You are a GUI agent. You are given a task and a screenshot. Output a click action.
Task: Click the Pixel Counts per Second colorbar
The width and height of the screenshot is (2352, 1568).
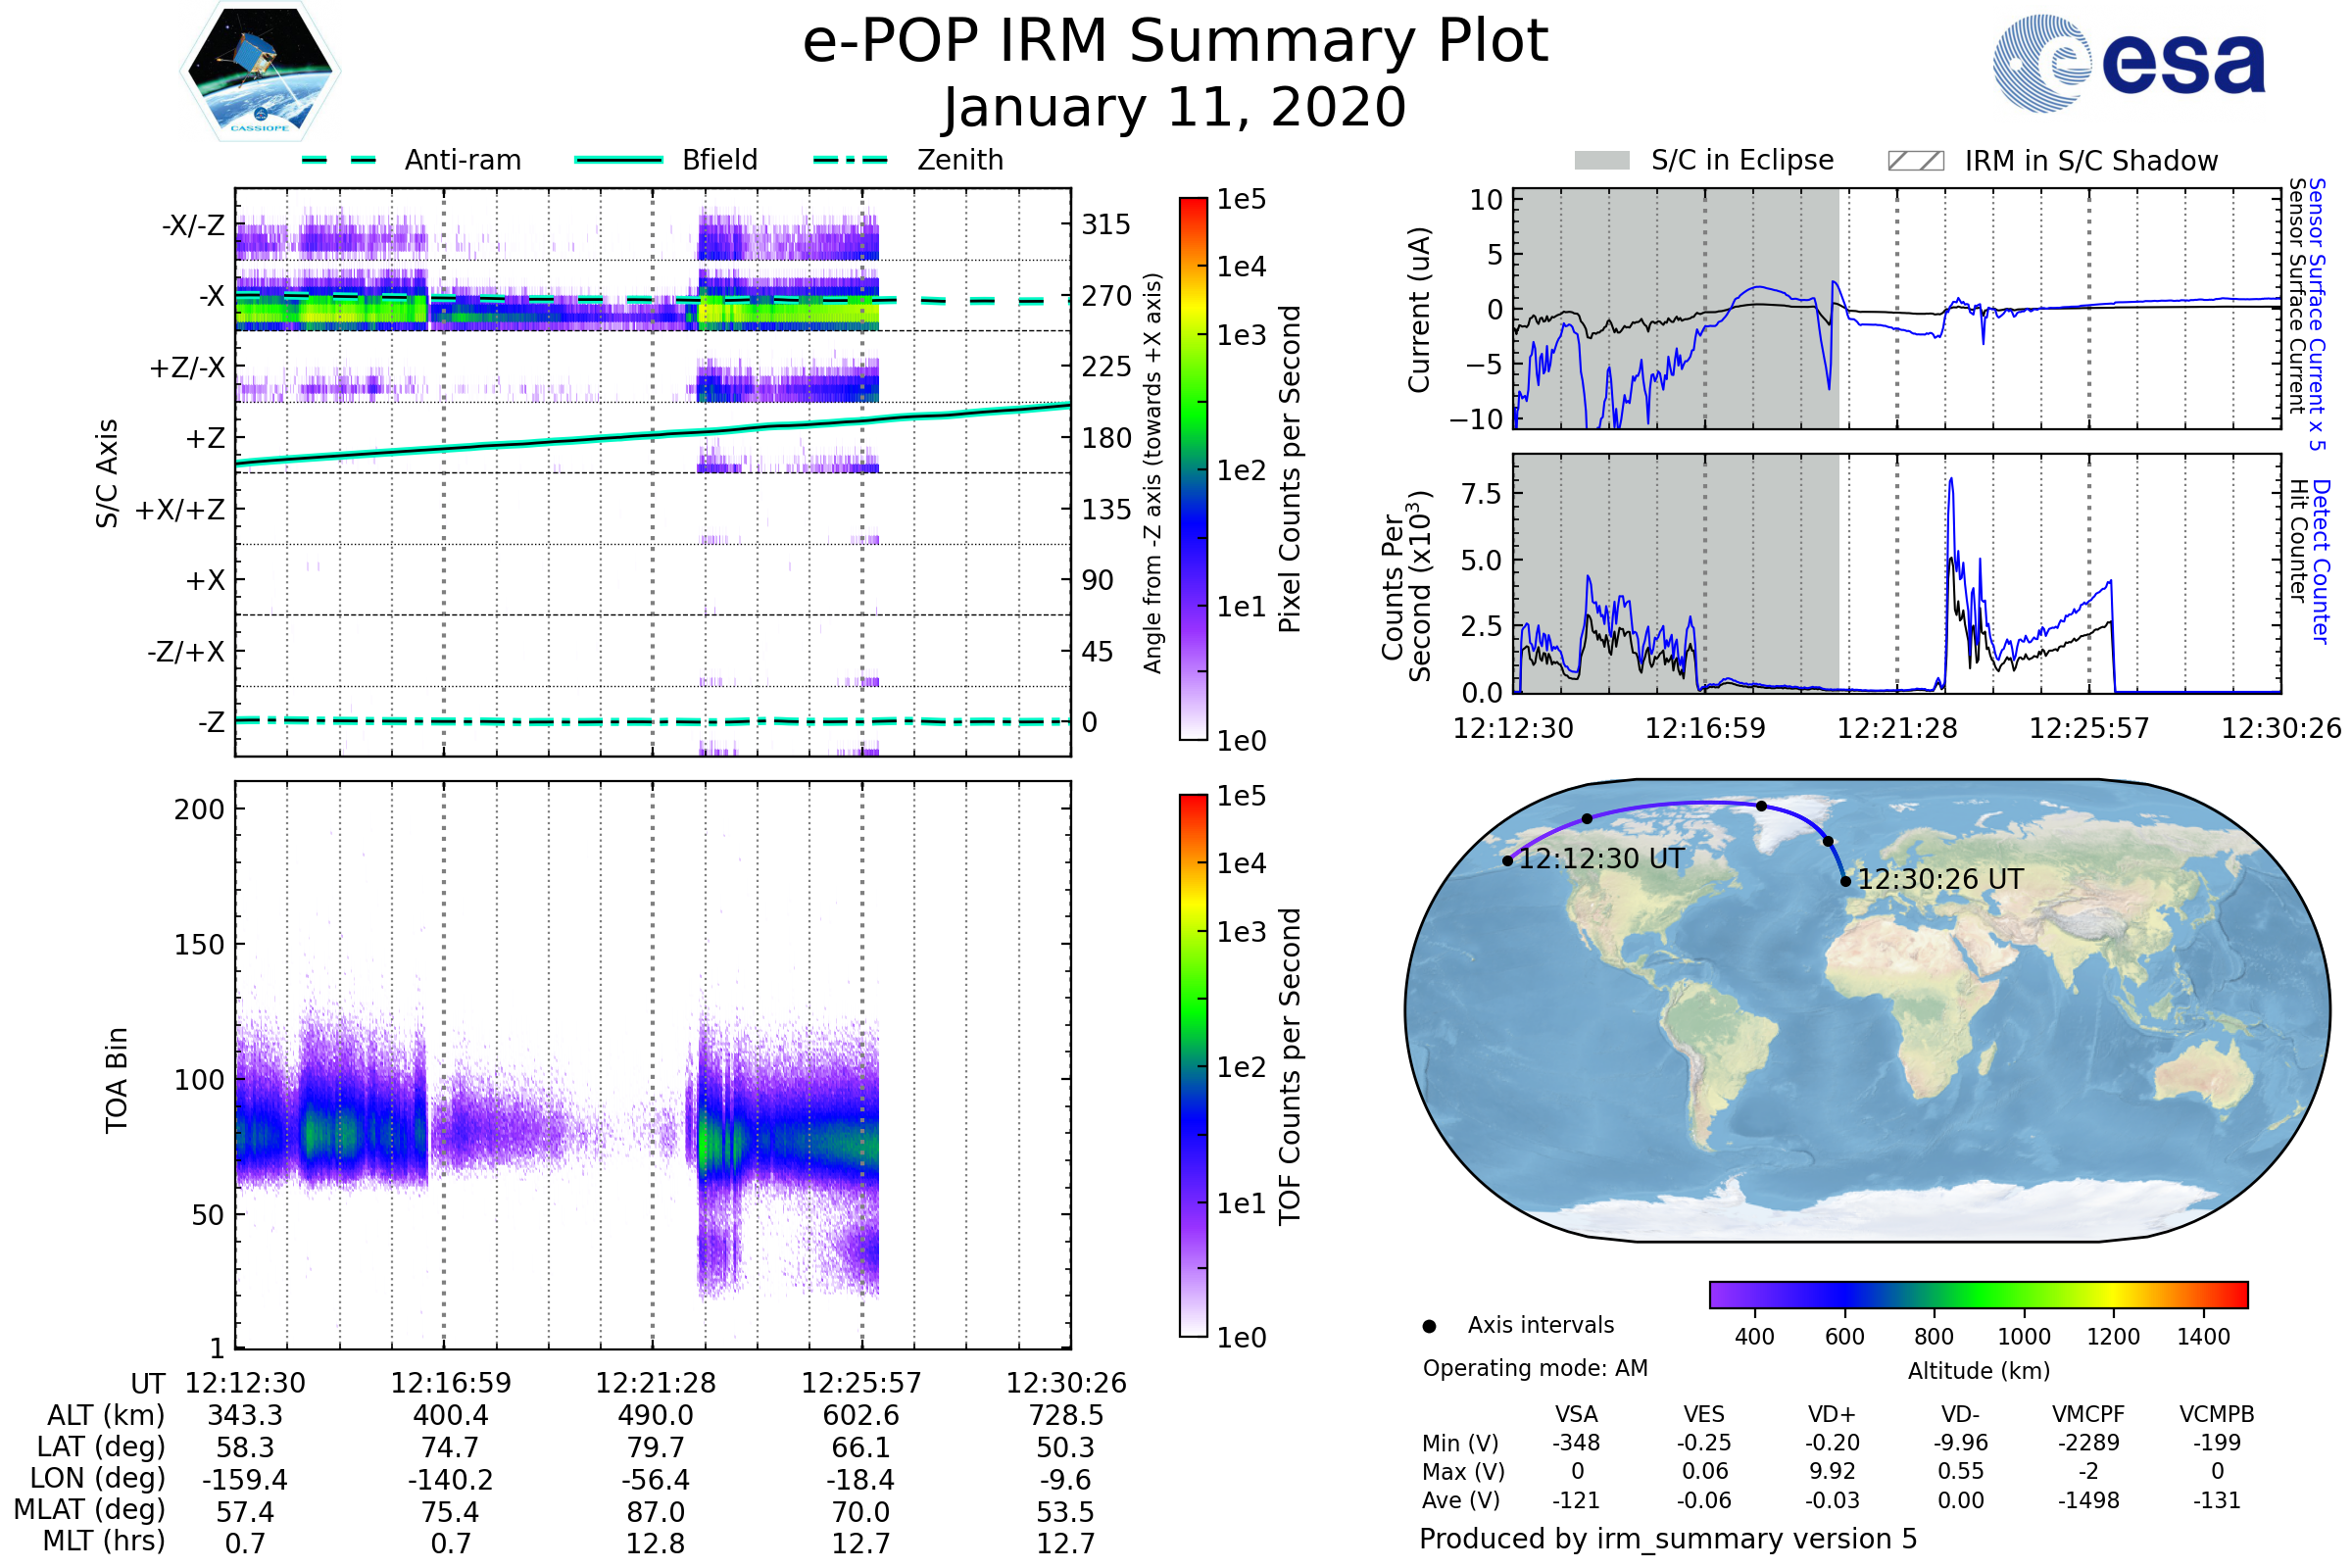click(x=1193, y=468)
